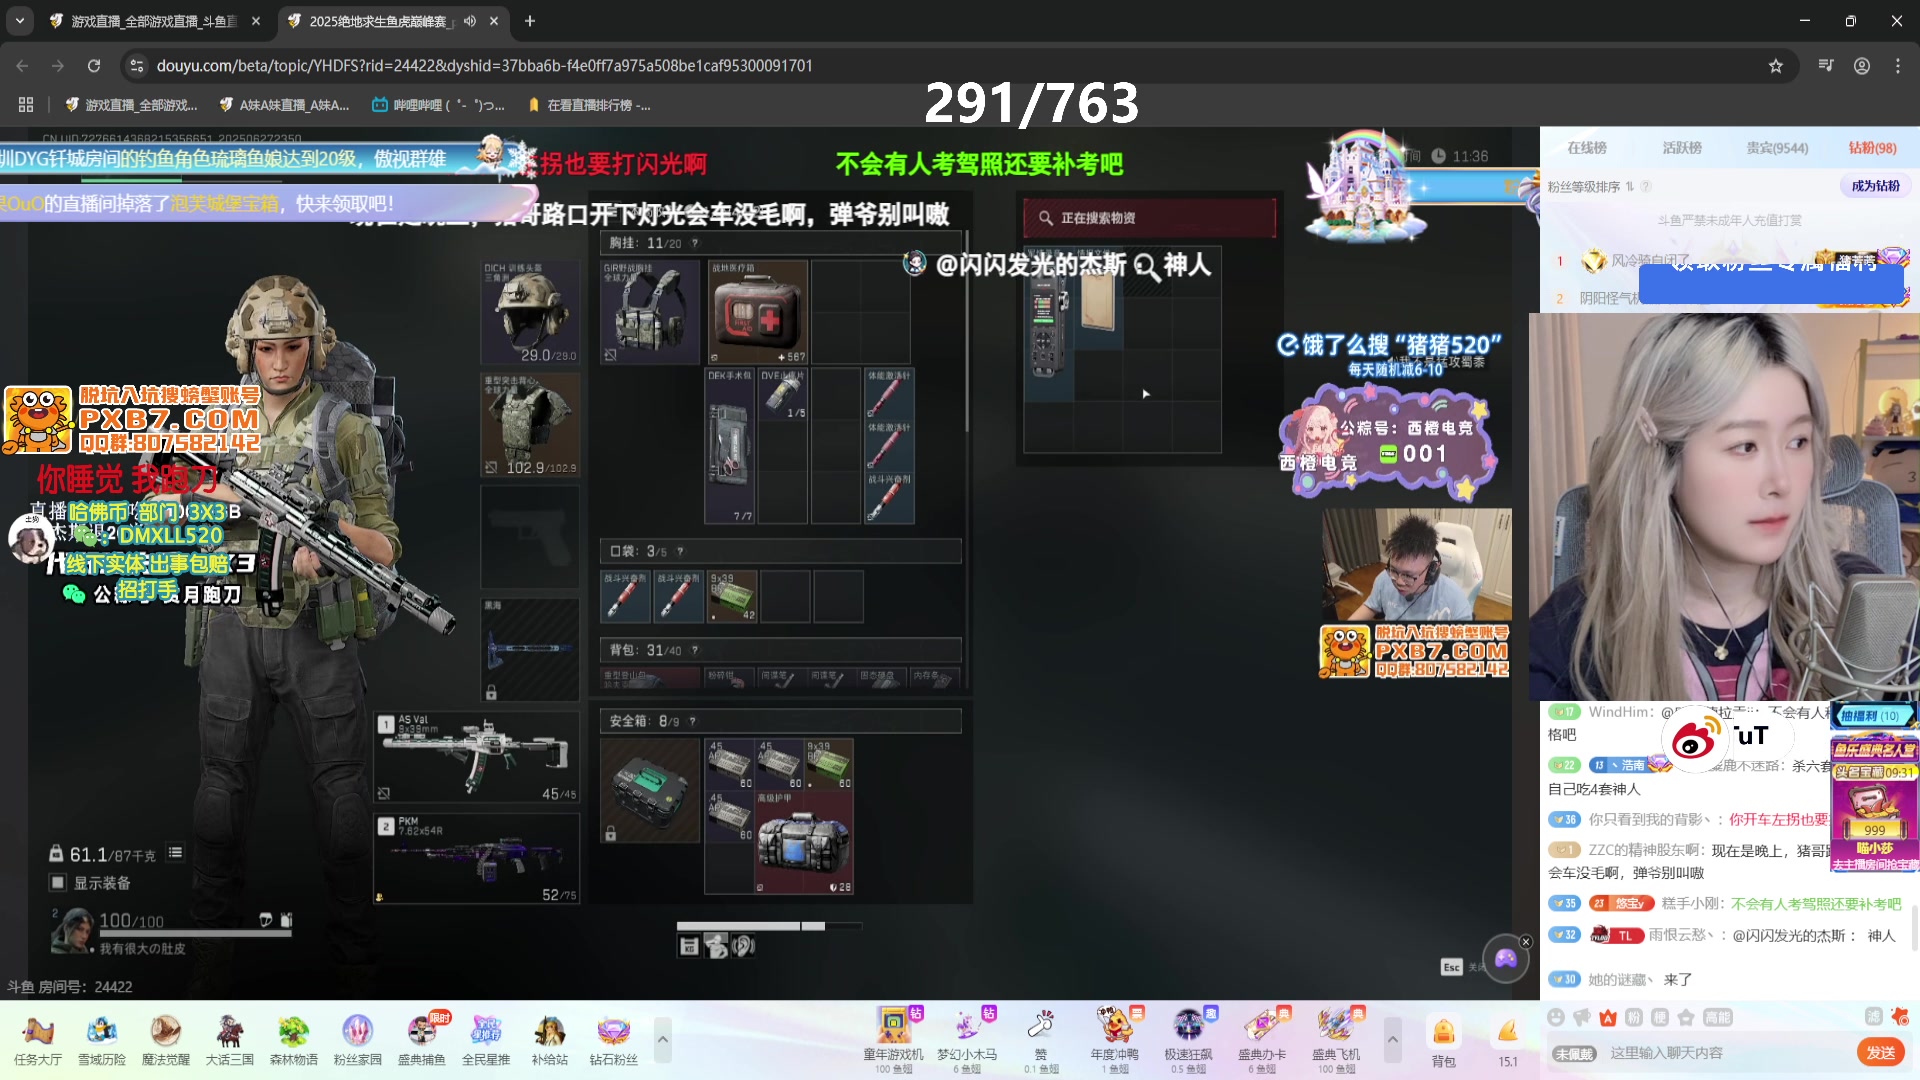Click the chat panel scrollbar
1920x1080 pixels.
pyautogui.click(x=1914, y=928)
